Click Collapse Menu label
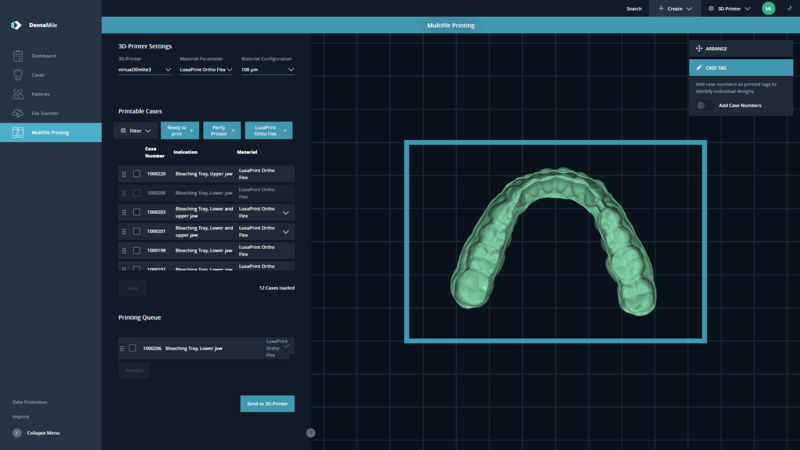This screenshot has width=800, height=450. point(43,433)
